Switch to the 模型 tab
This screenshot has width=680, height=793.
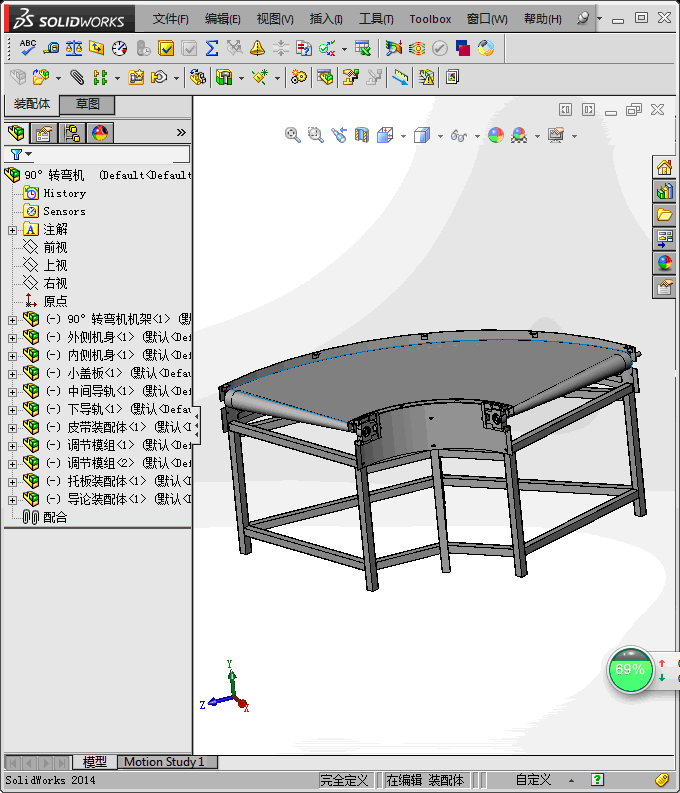[x=95, y=762]
